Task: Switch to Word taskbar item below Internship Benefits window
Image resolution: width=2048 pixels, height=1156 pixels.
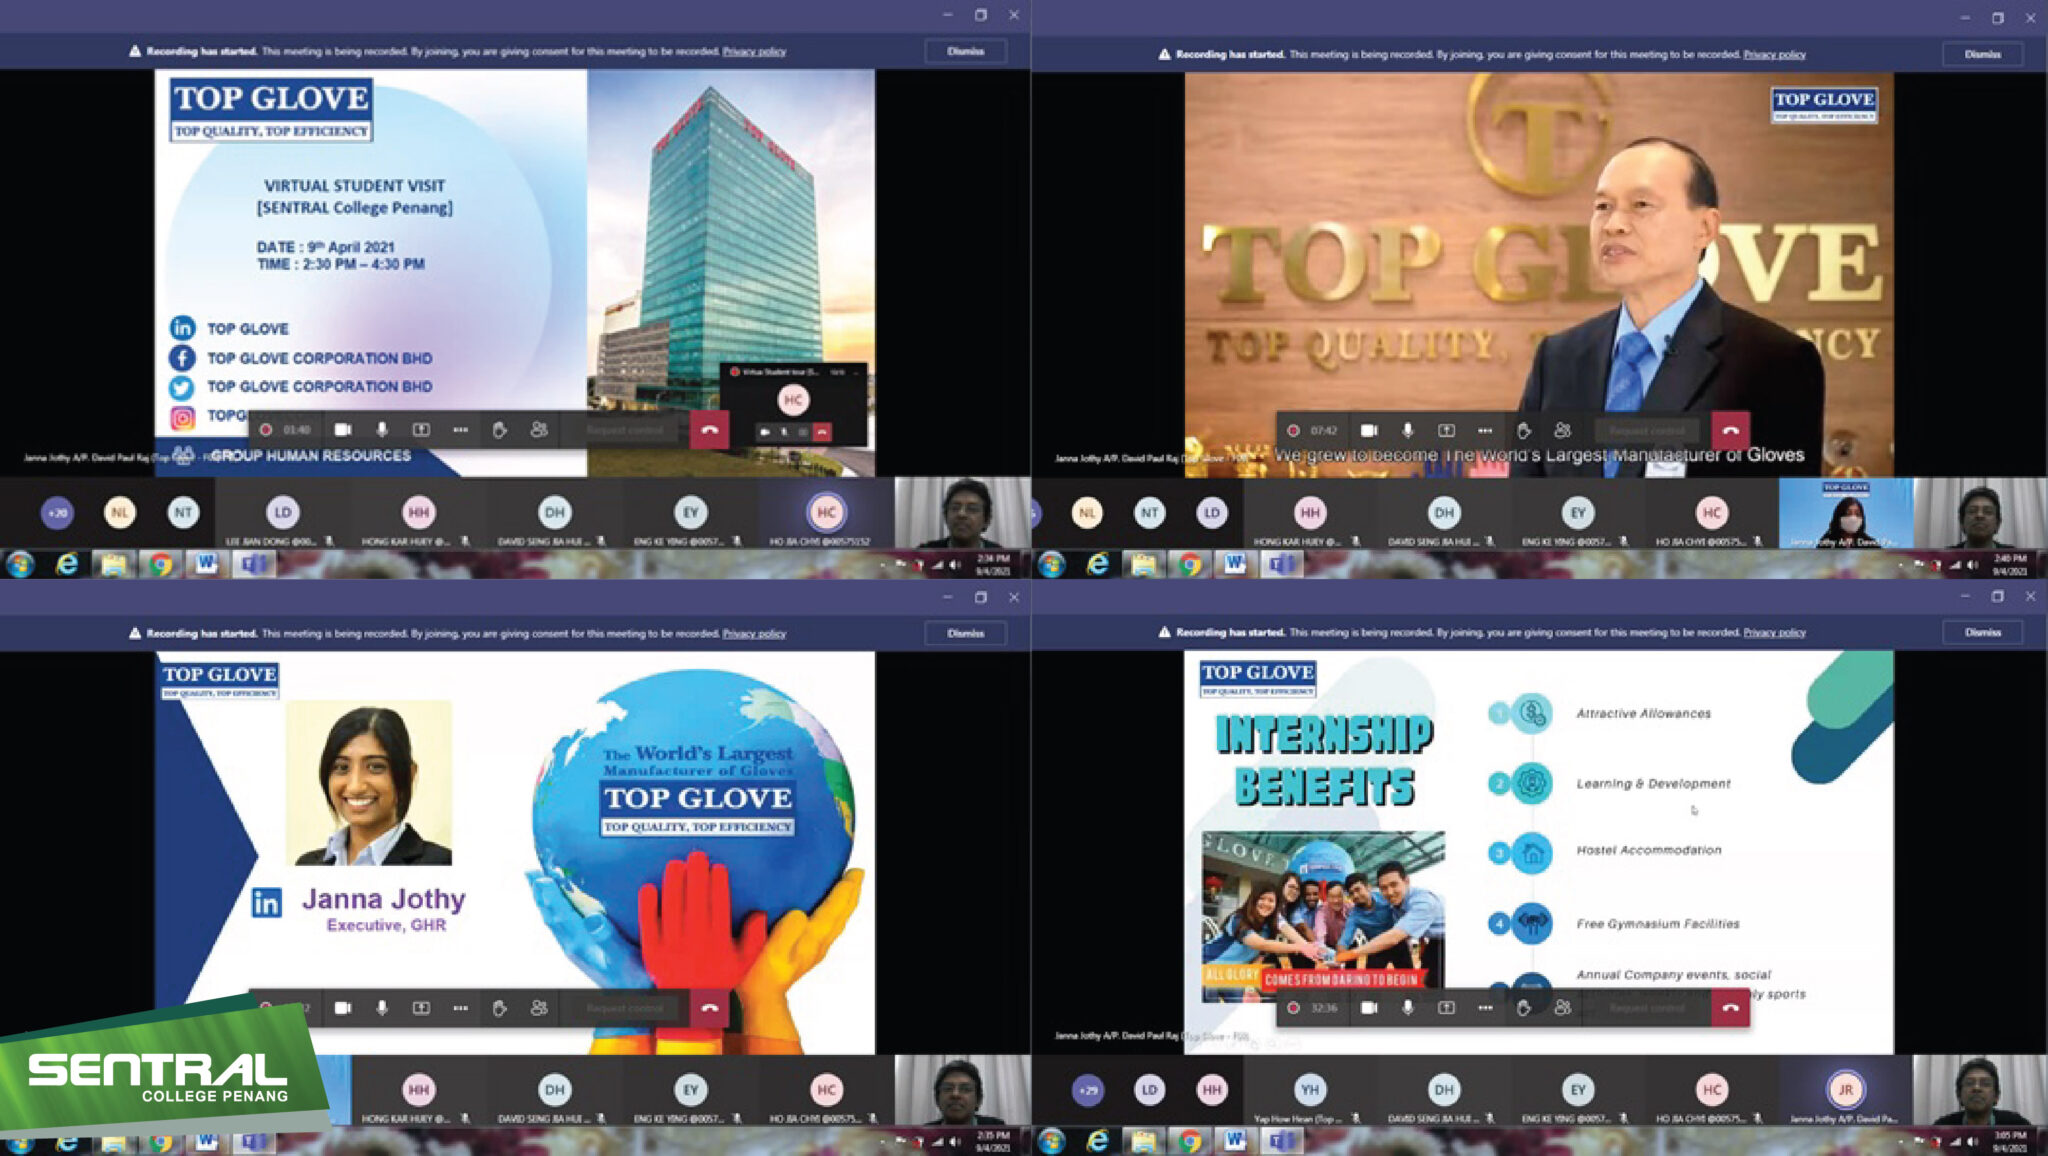Action: 1235,1141
